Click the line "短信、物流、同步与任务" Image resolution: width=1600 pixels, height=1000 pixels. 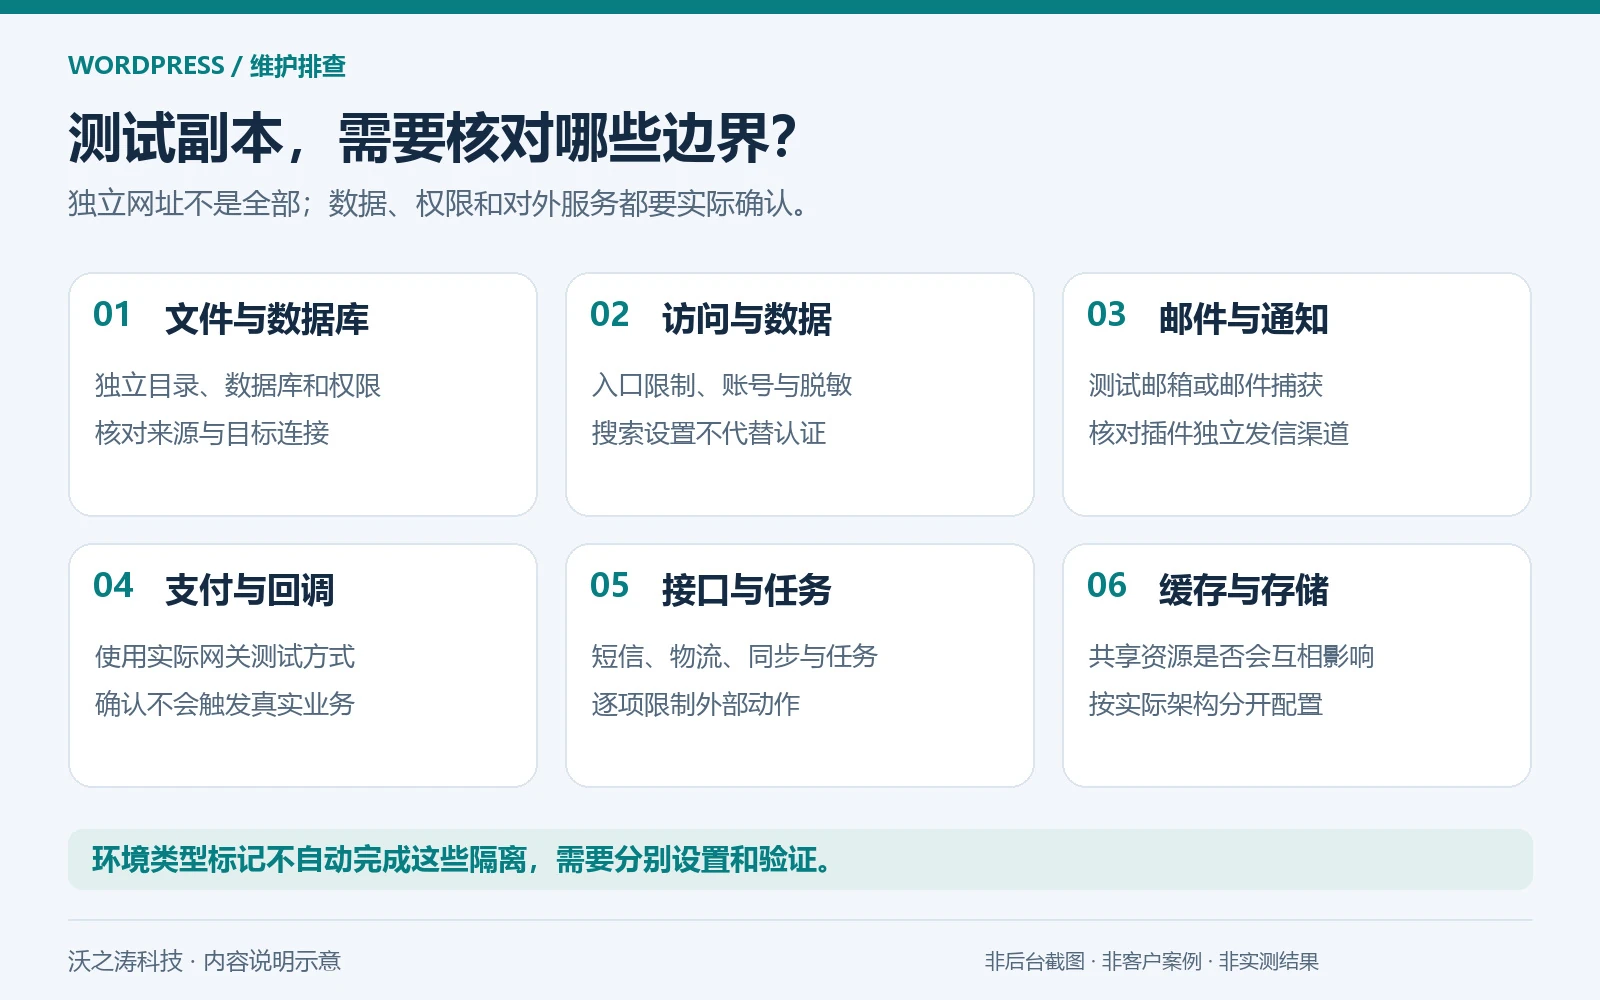point(735,656)
